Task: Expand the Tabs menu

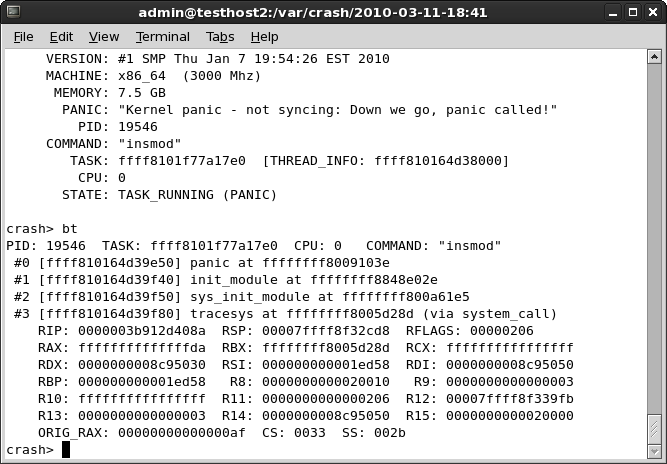Action: pos(220,37)
